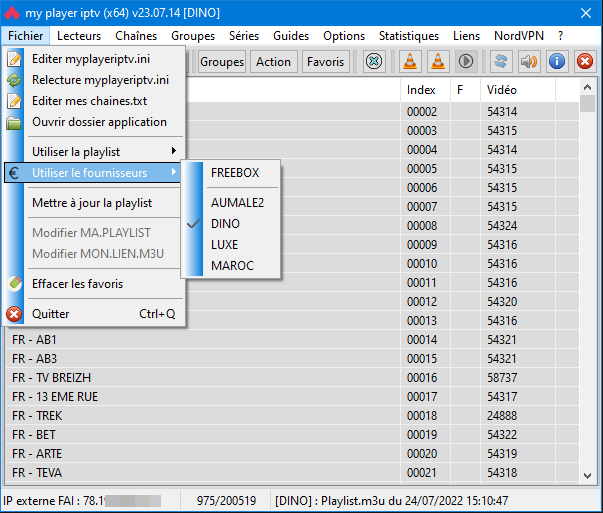Open the Séries menu
This screenshot has width=603, height=513.
pos(244,36)
